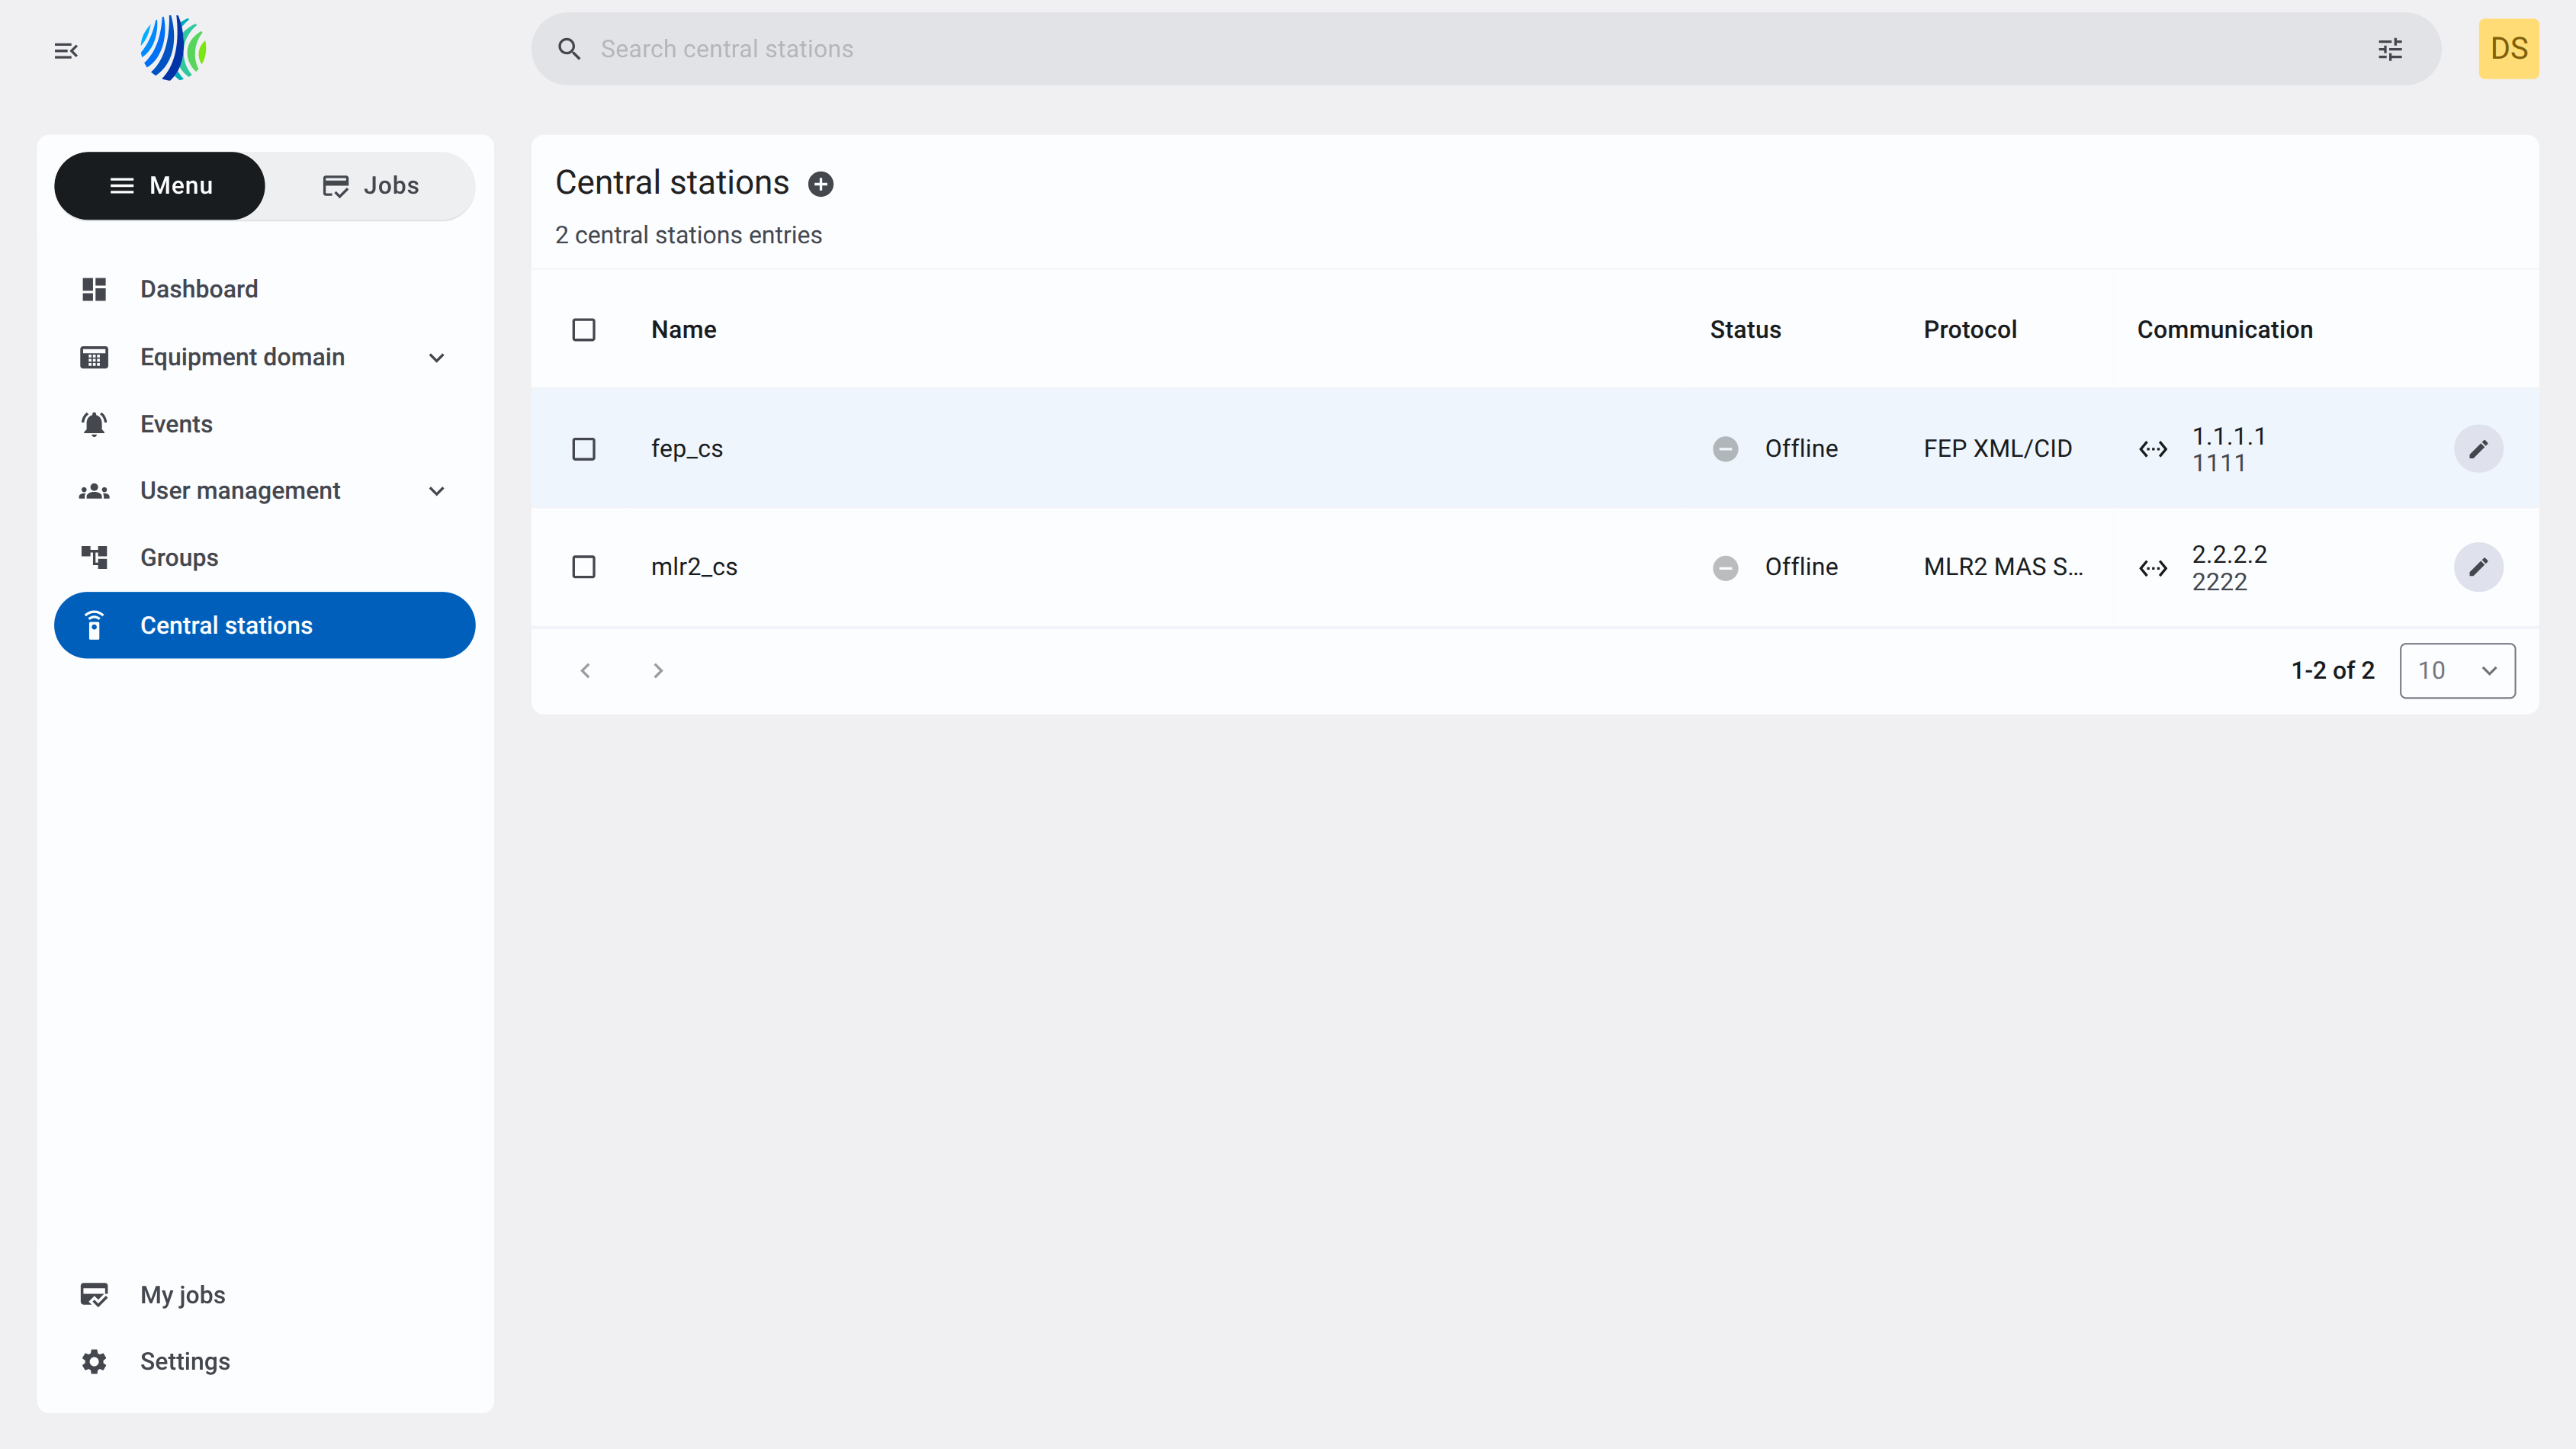The height and width of the screenshot is (1449, 2576).
Task: Check the mlr2_cs row checkbox
Action: [x=584, y=567]
